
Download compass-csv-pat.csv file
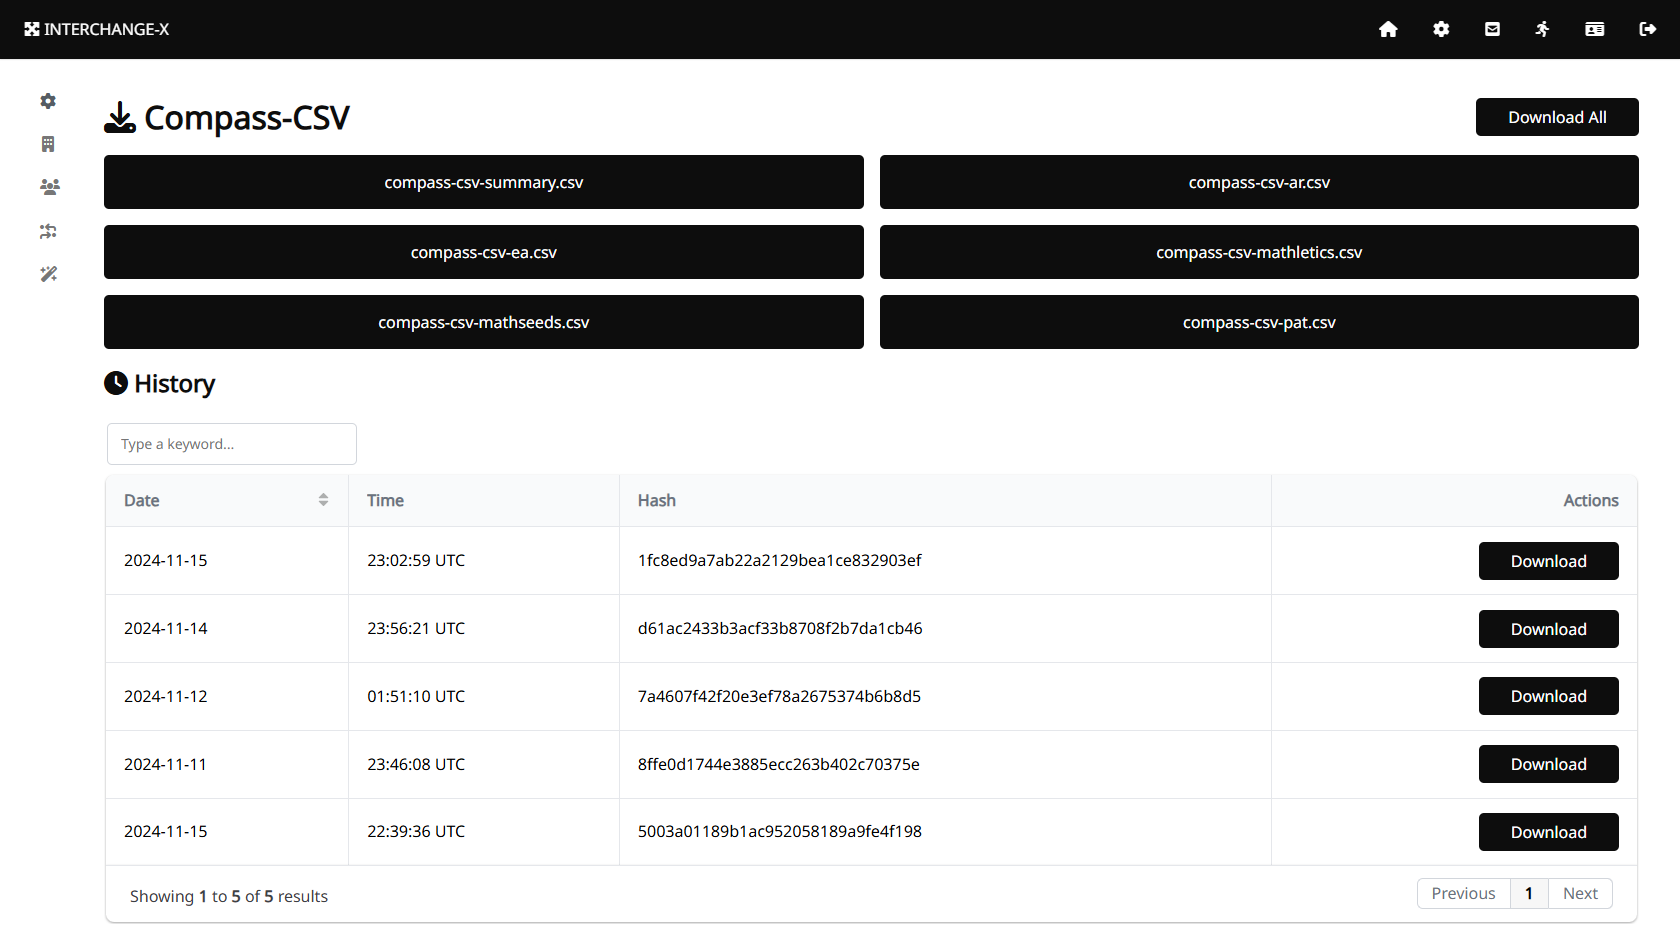click(1259, 322)
